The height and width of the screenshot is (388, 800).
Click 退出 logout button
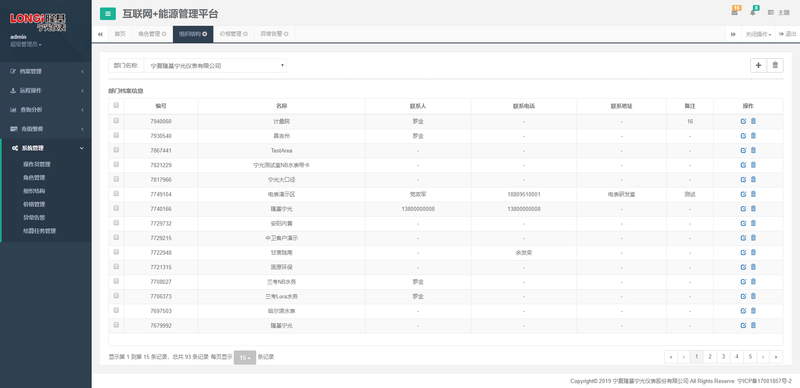(x=787, y=34)
